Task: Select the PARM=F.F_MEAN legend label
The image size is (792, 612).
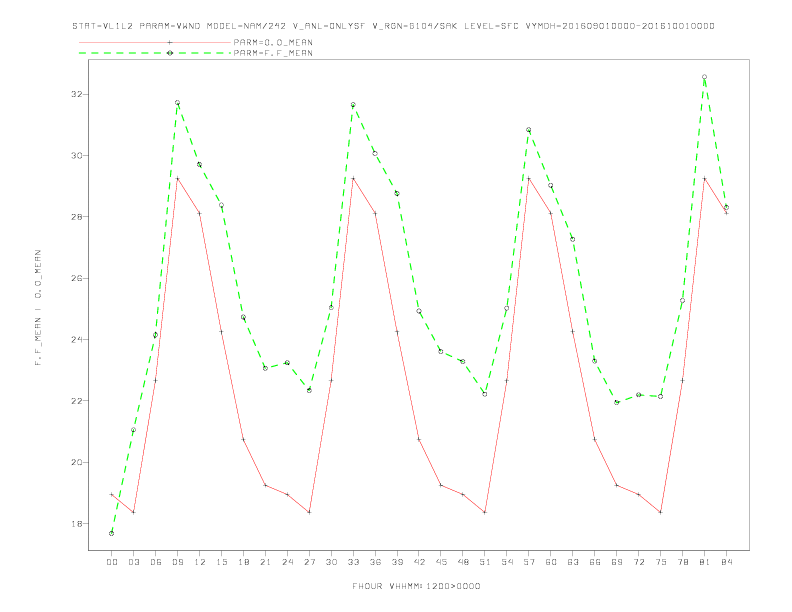Action: (273, 53)
